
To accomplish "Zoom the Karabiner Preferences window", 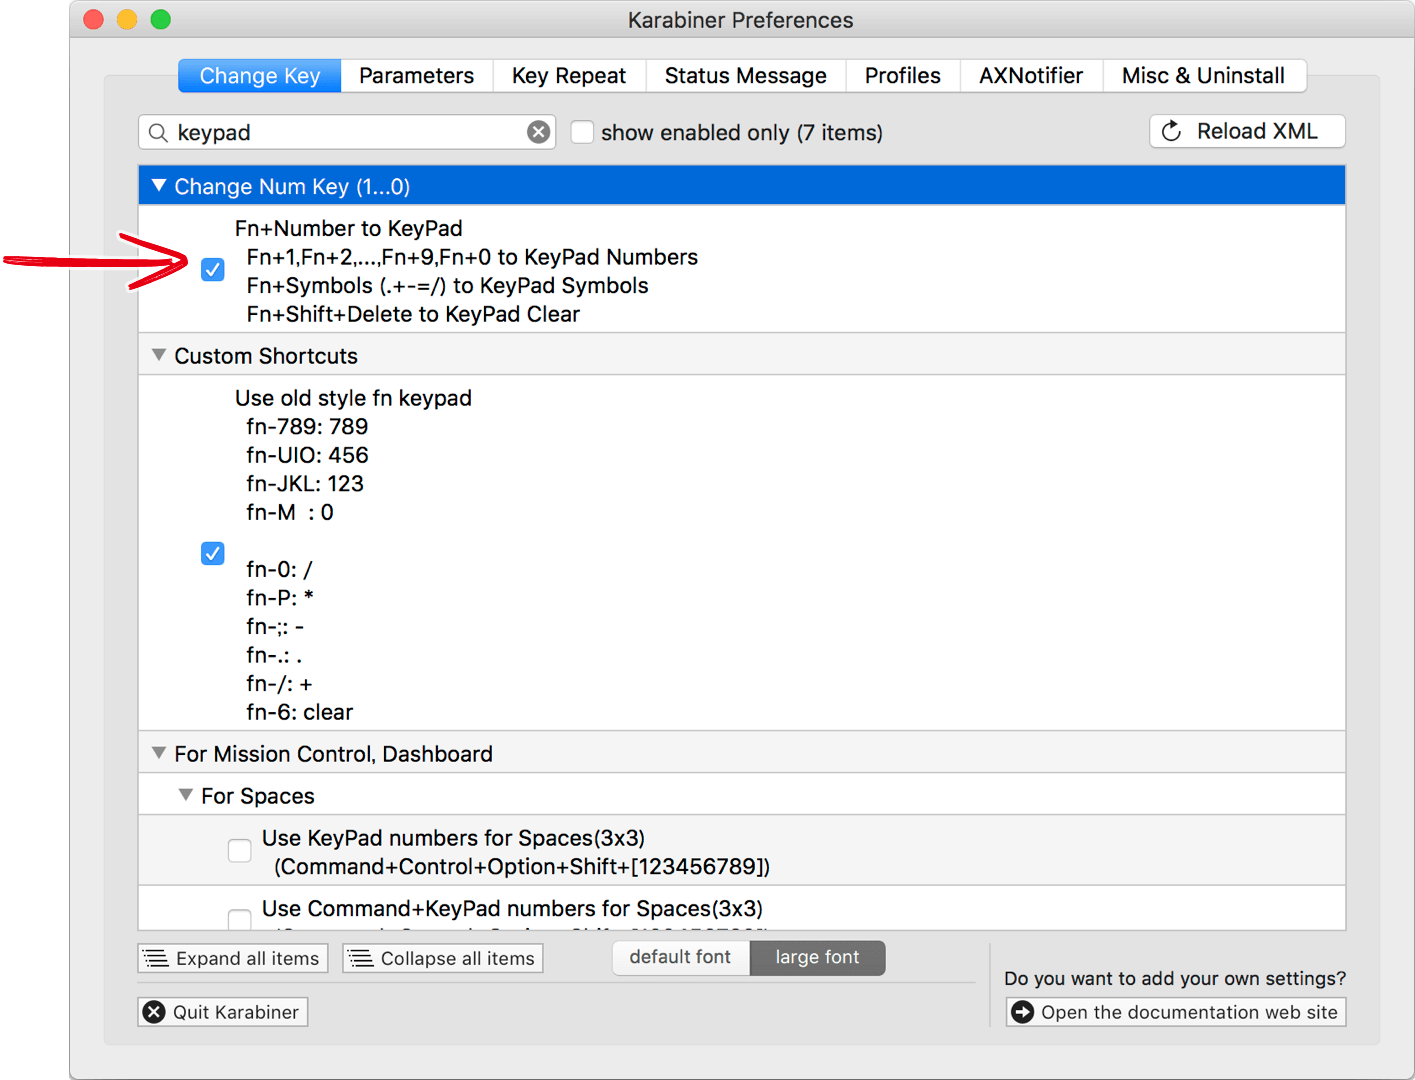I will click(x=161, y=19).
